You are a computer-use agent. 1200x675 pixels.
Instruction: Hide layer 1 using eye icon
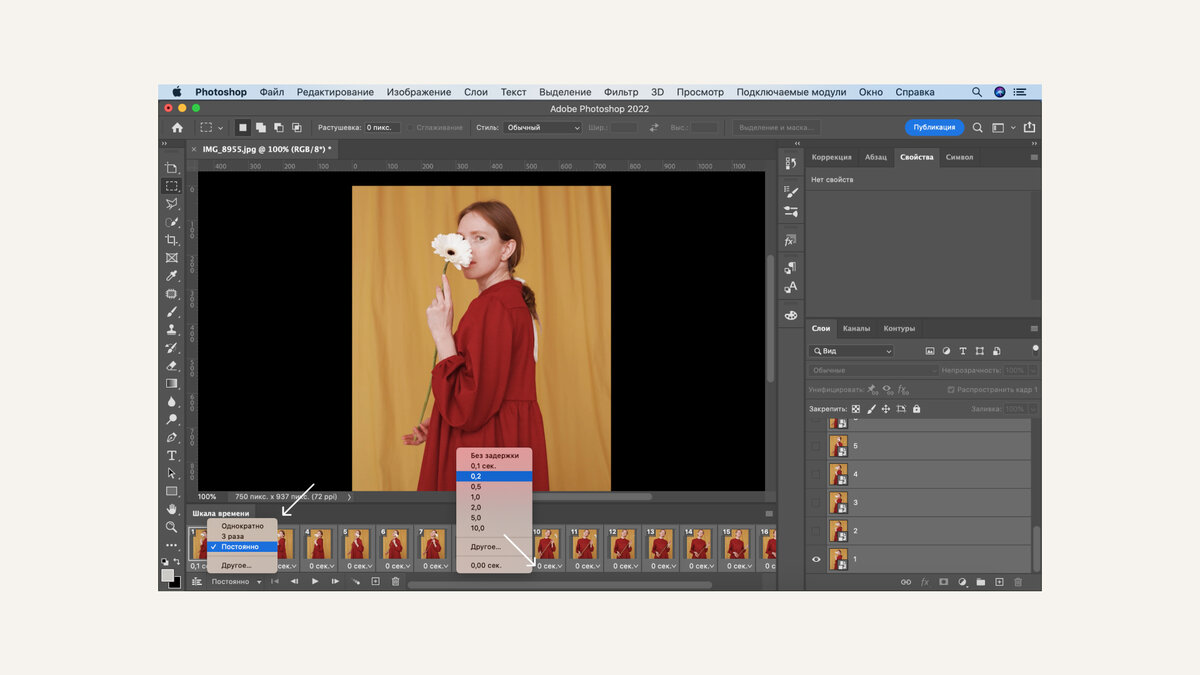pyautogui.click(x=816, y=559)
